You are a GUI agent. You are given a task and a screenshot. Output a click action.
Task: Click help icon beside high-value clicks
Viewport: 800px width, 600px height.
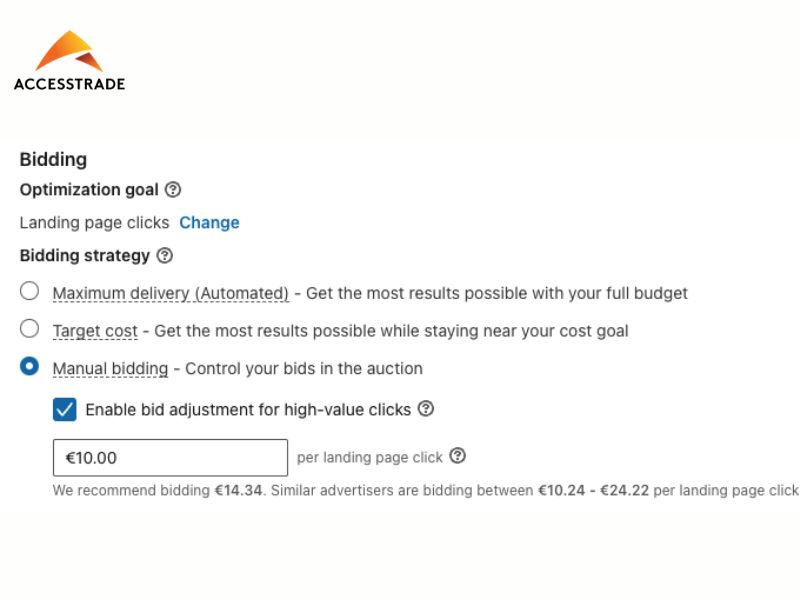[426, 408]
